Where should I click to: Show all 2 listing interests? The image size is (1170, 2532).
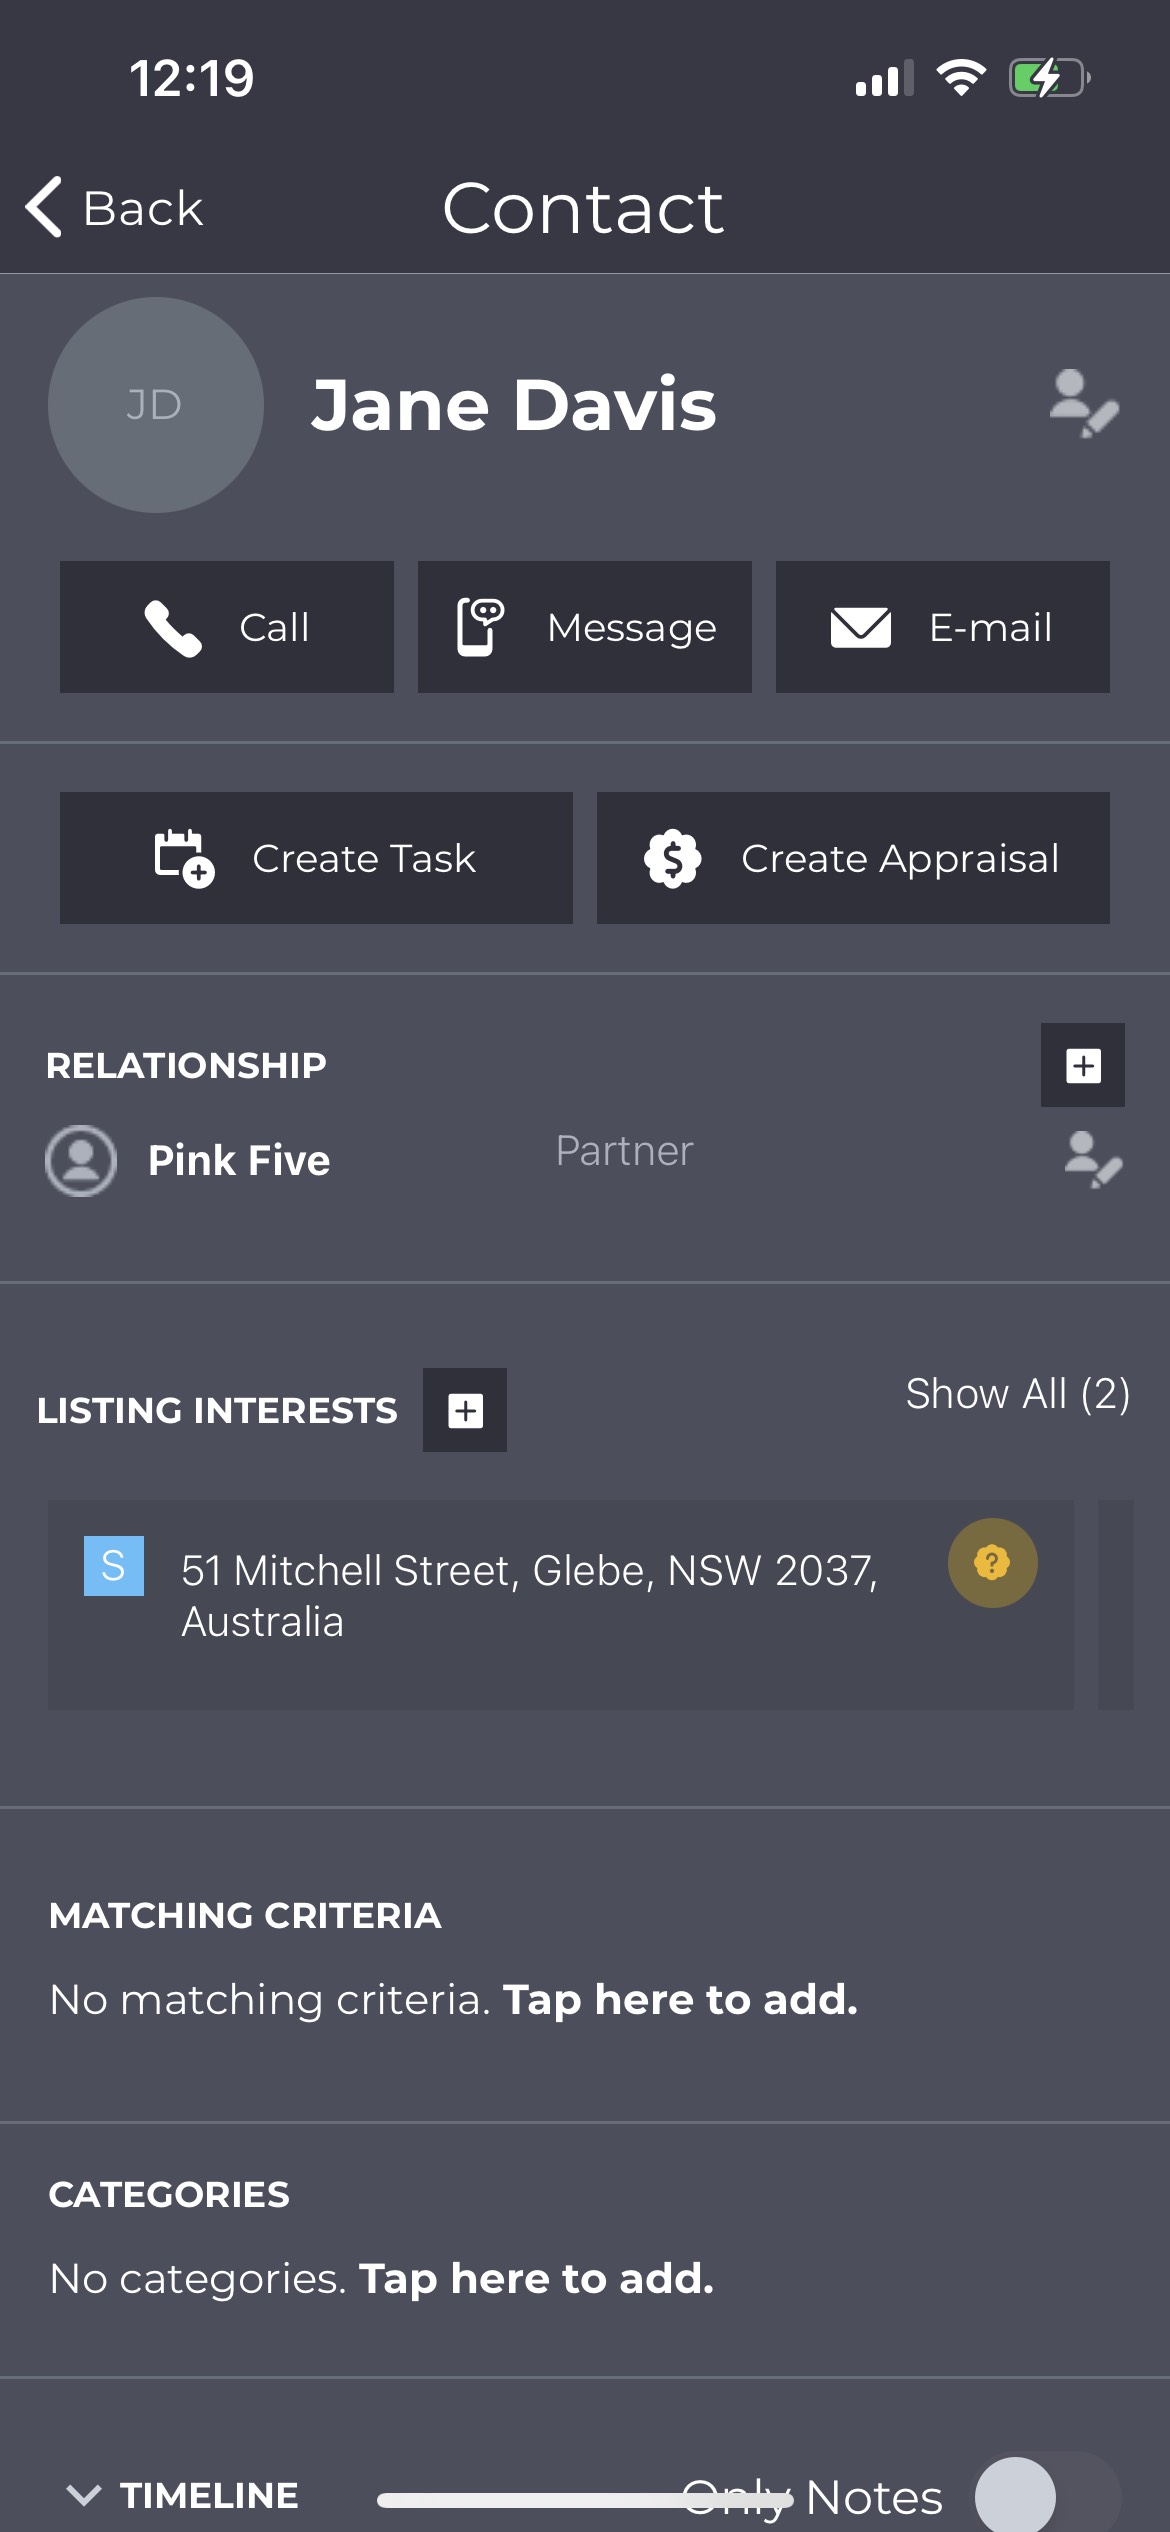coord(1018,1393)
